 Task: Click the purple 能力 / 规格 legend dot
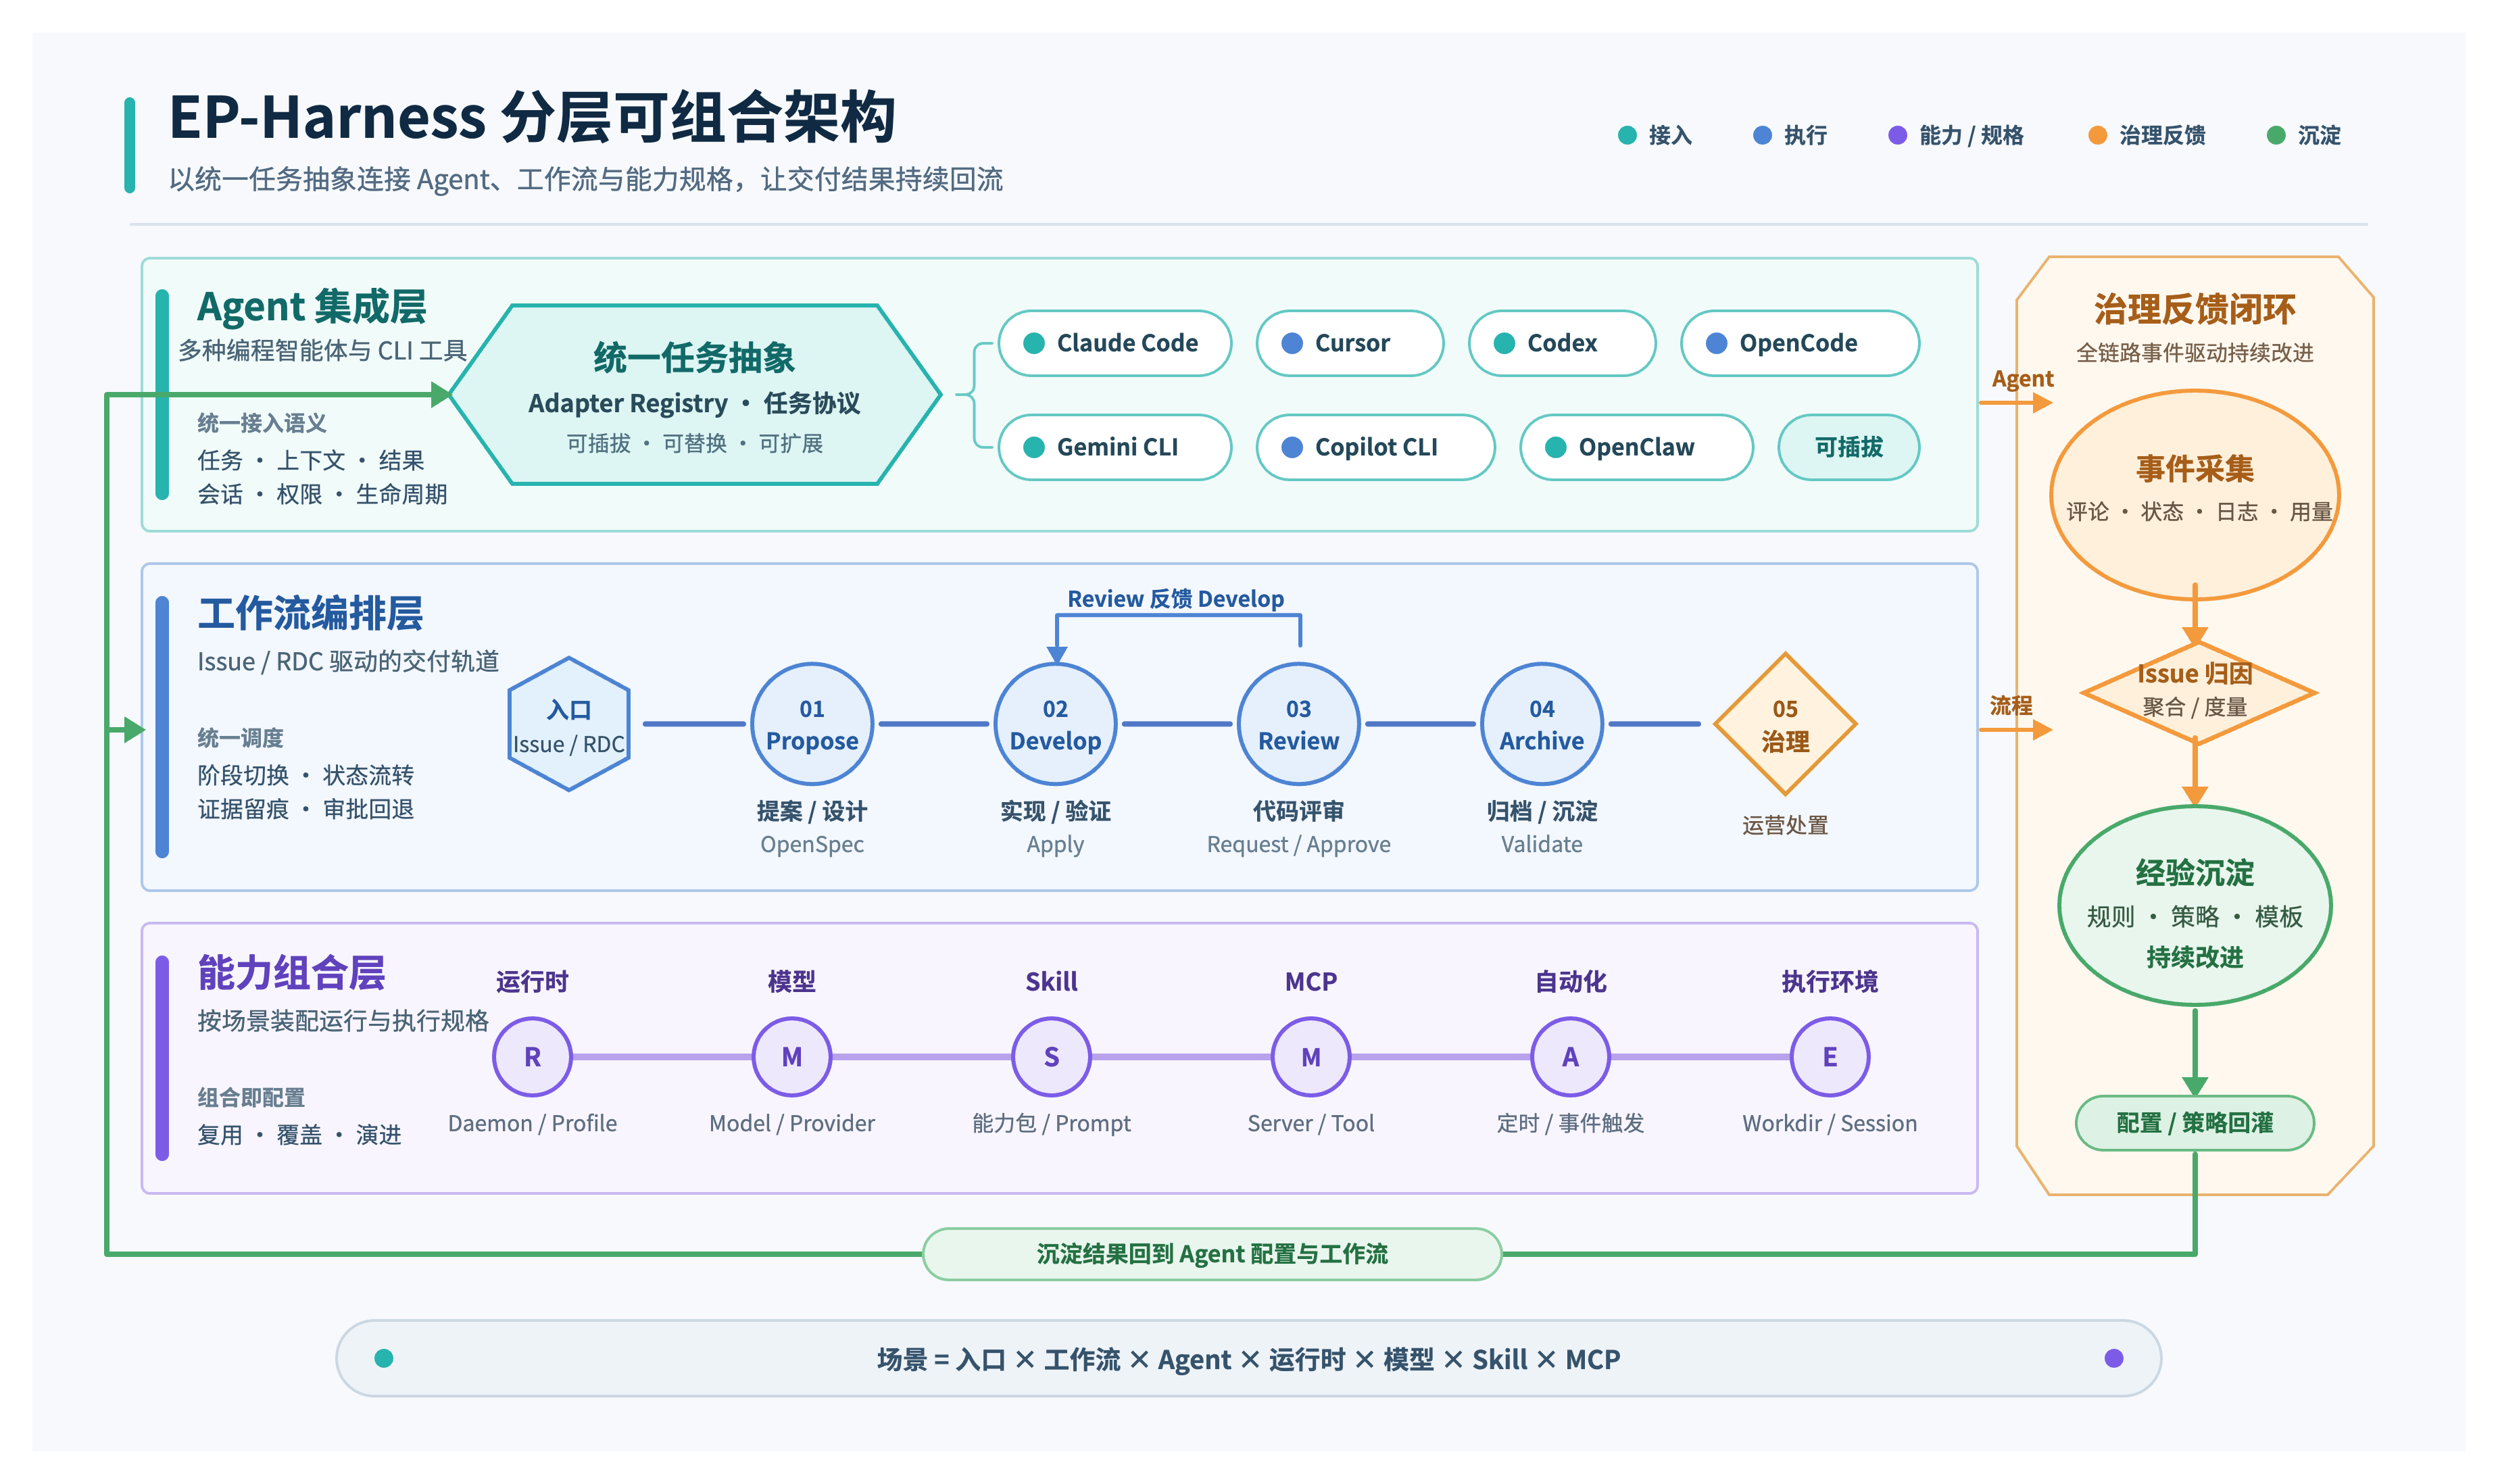coord(1896,135)
